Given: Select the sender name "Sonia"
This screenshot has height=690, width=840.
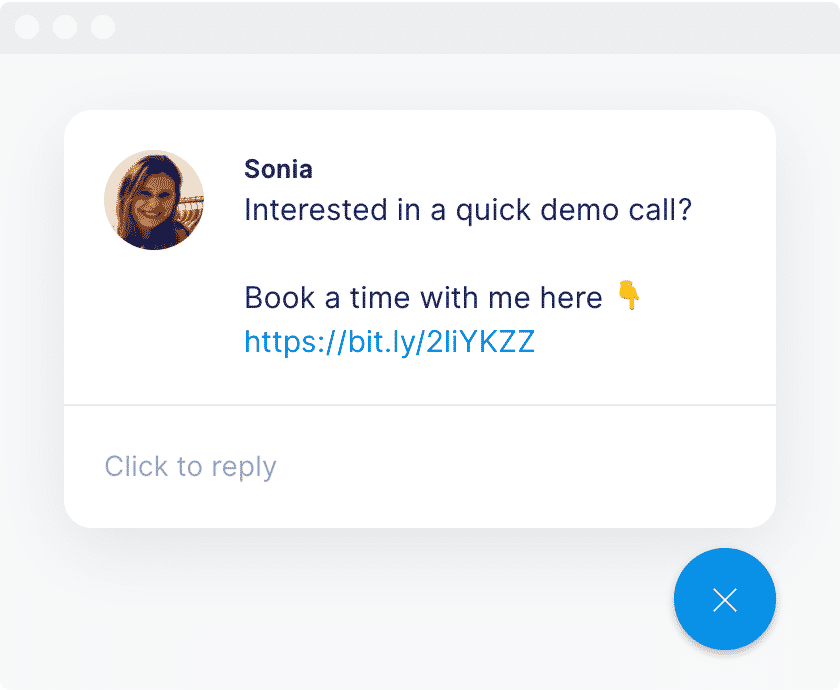Looking at the screenshot, I should pos(278,169).
